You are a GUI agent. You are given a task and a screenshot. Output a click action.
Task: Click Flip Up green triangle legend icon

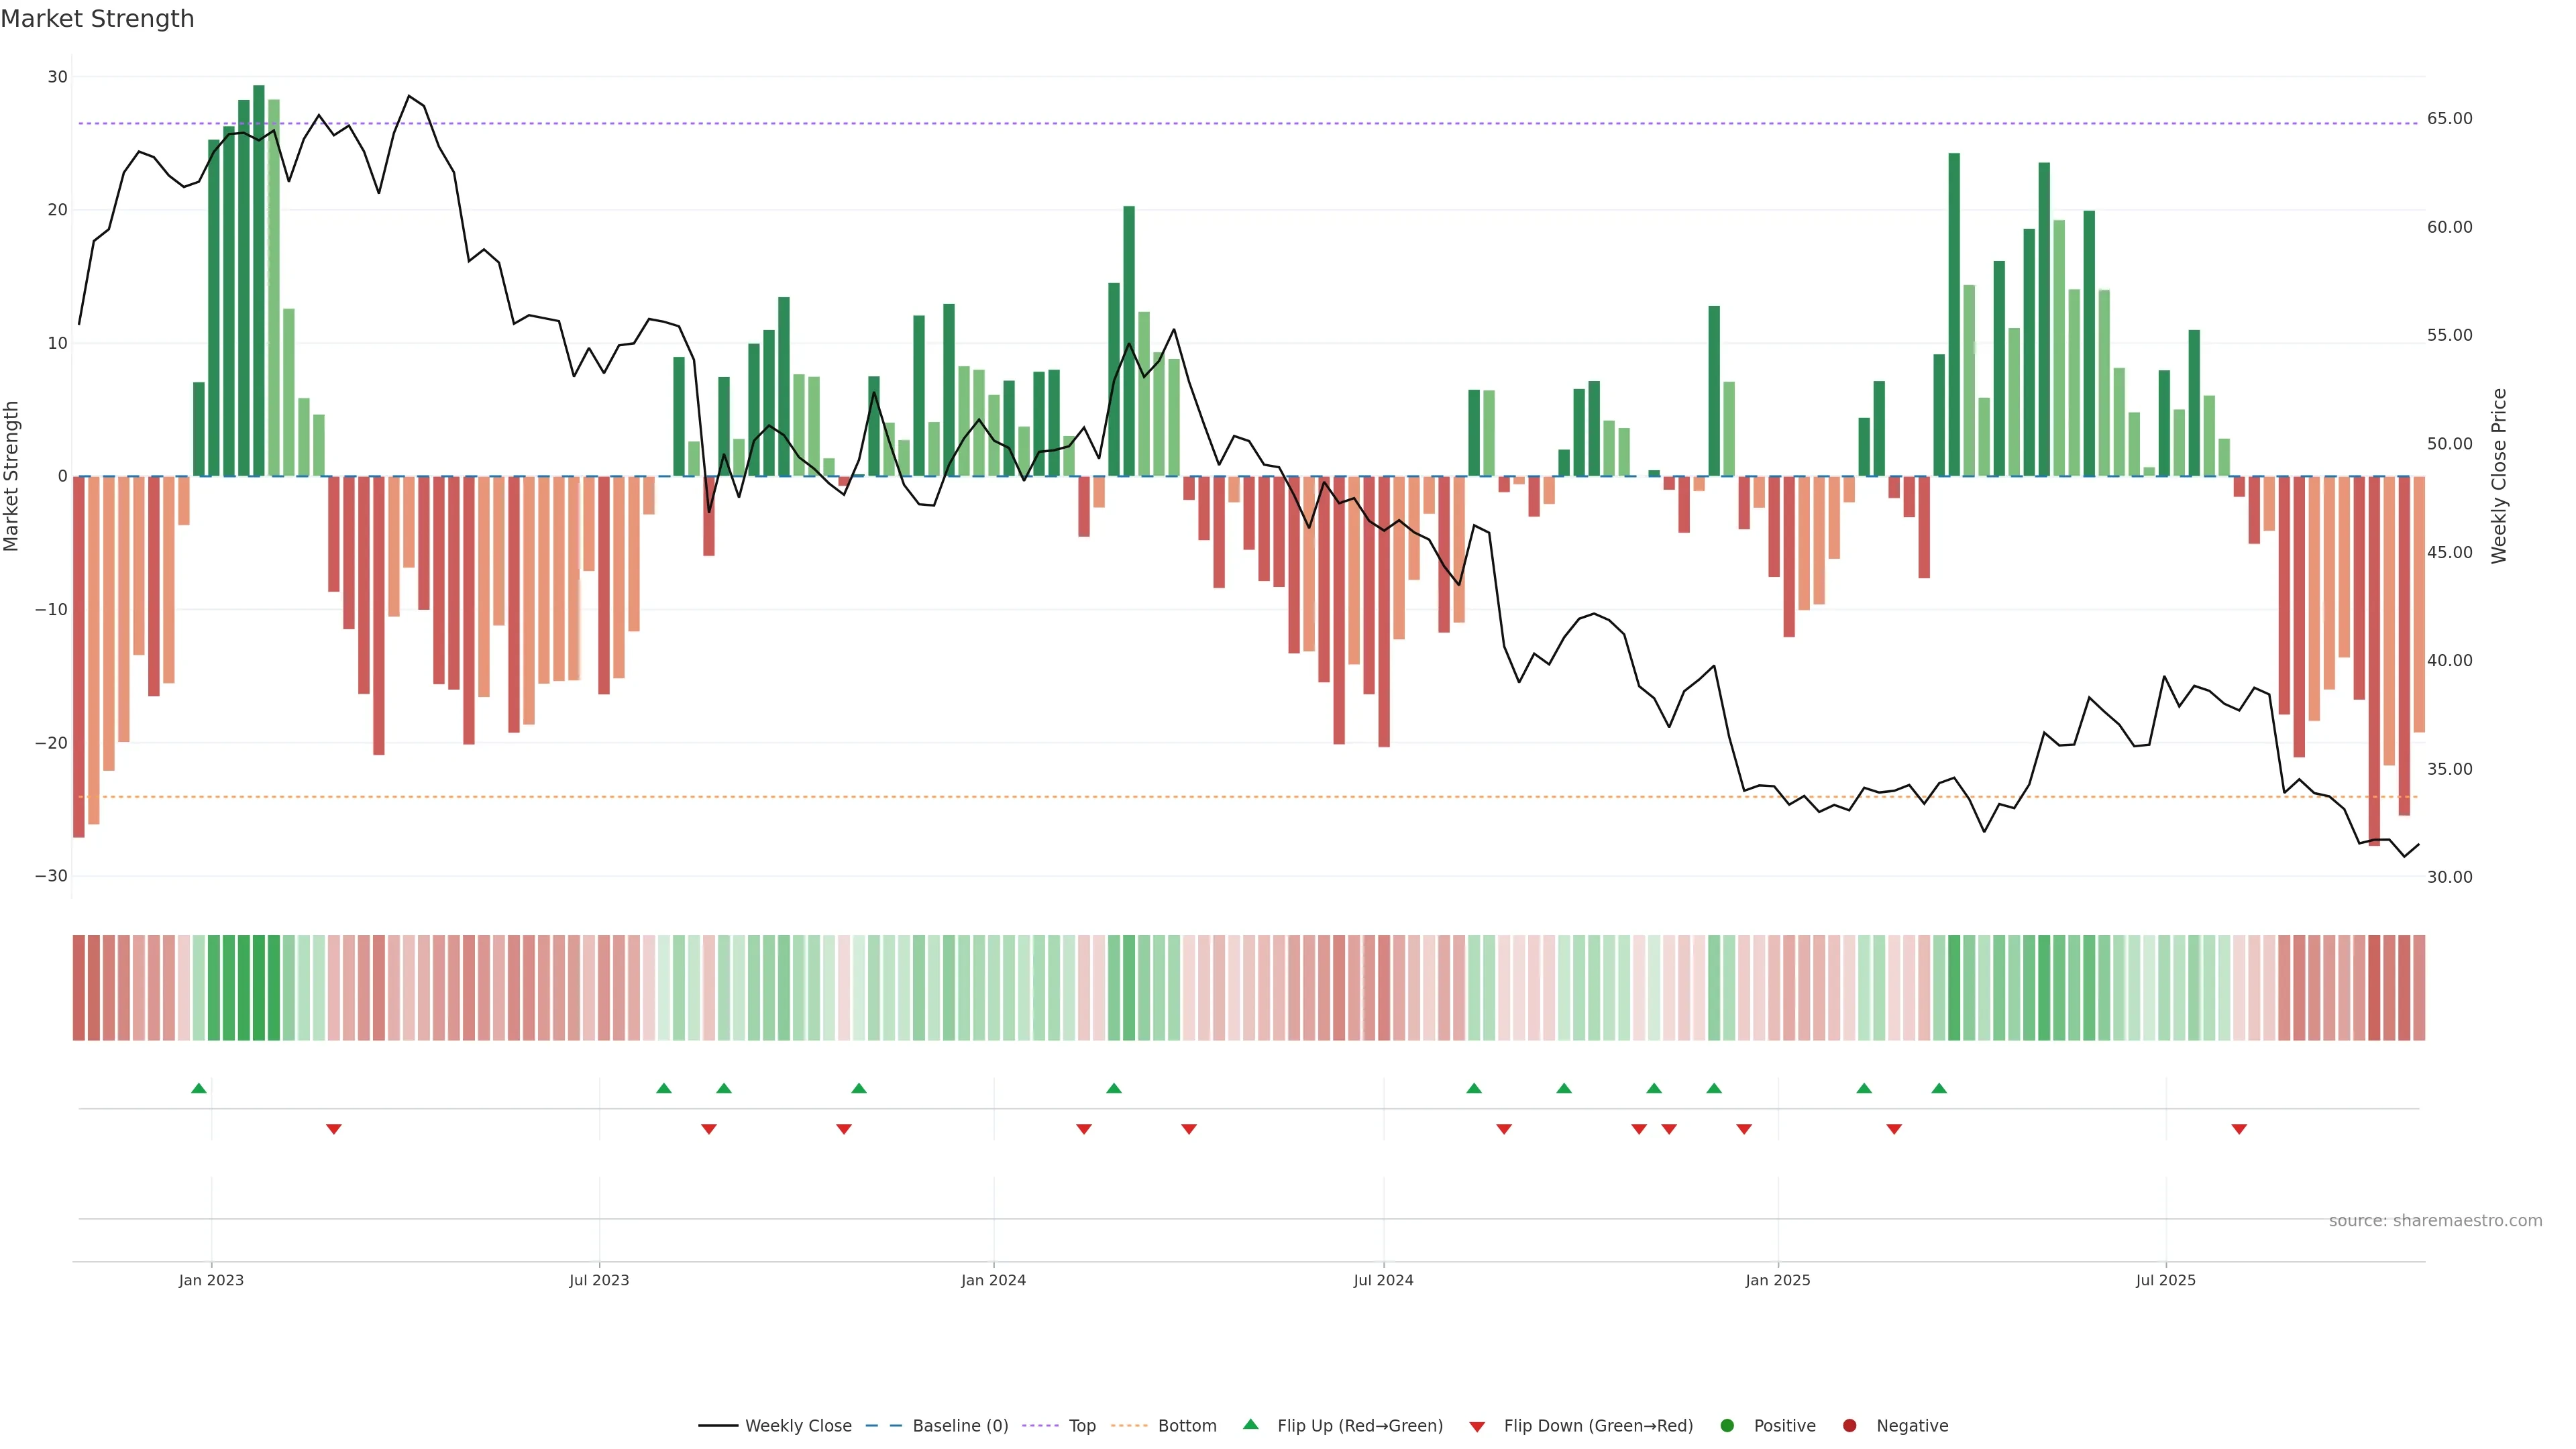(1250, 1425)
